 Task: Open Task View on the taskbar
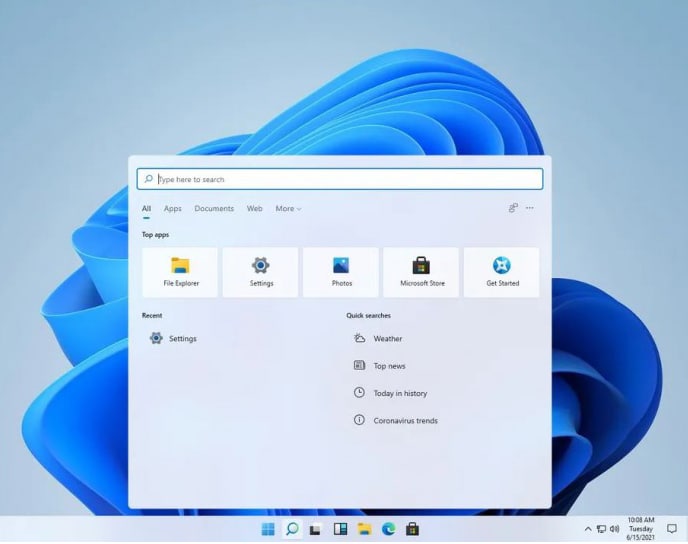pos(315,530)
